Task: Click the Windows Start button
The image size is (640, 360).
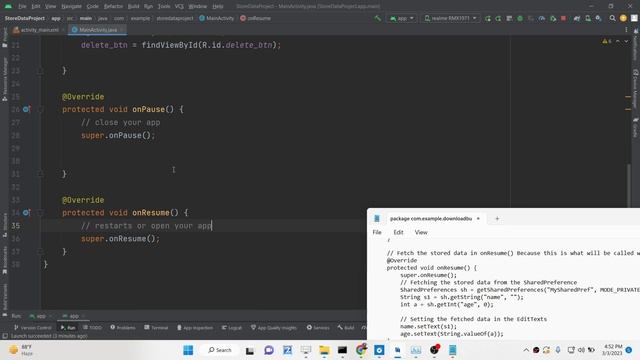Action: [188, 350]
